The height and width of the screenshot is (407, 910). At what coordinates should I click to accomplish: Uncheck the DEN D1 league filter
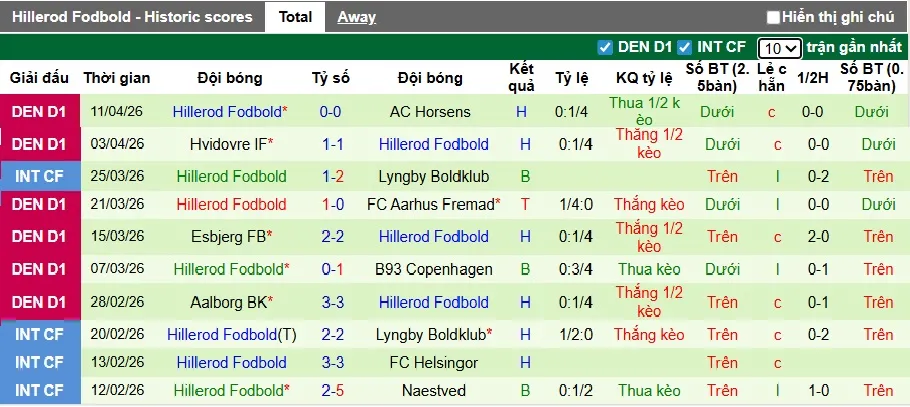pos(604,47)
